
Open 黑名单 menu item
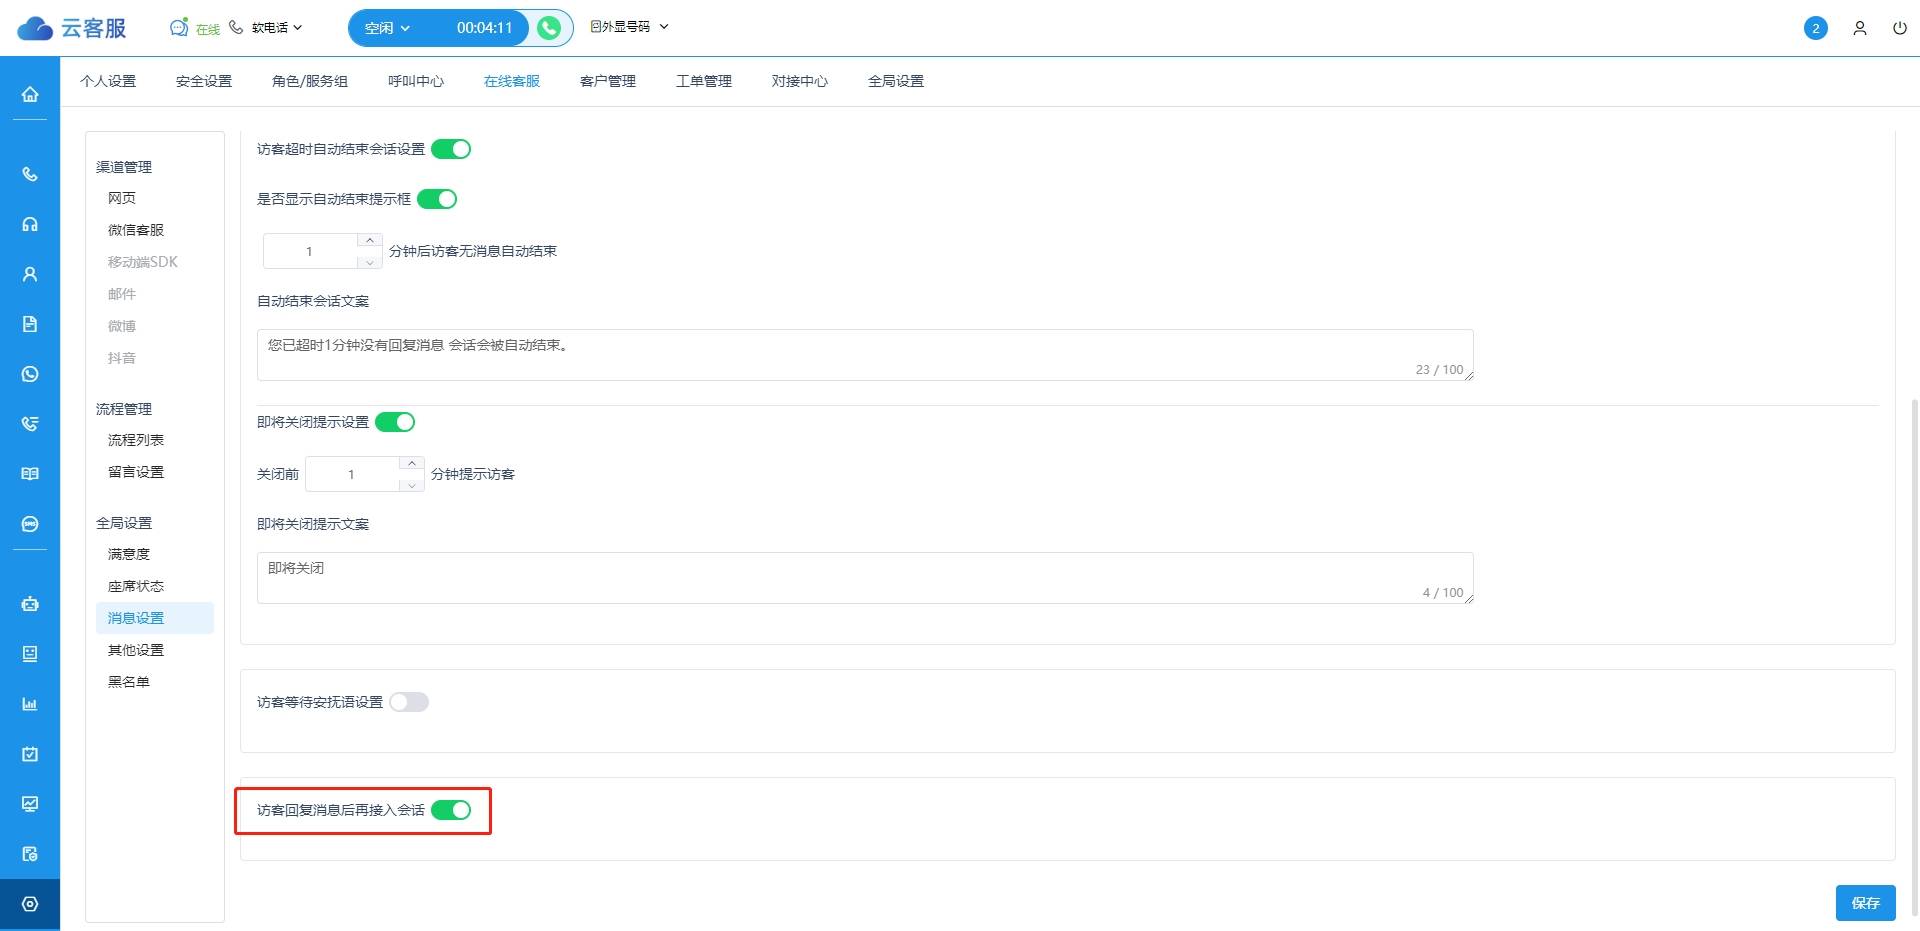[129, 682]
